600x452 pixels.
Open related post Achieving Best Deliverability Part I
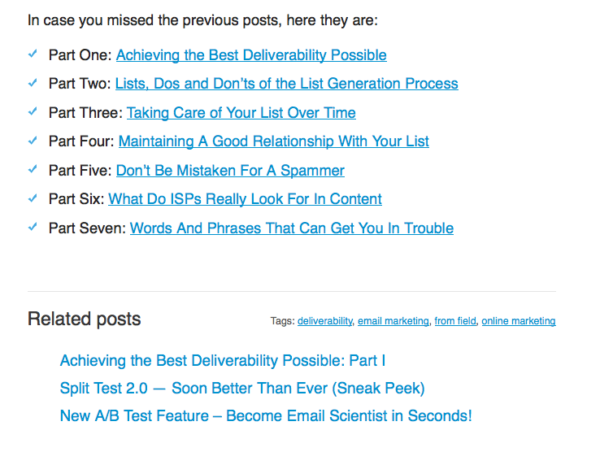click(223, 361)
